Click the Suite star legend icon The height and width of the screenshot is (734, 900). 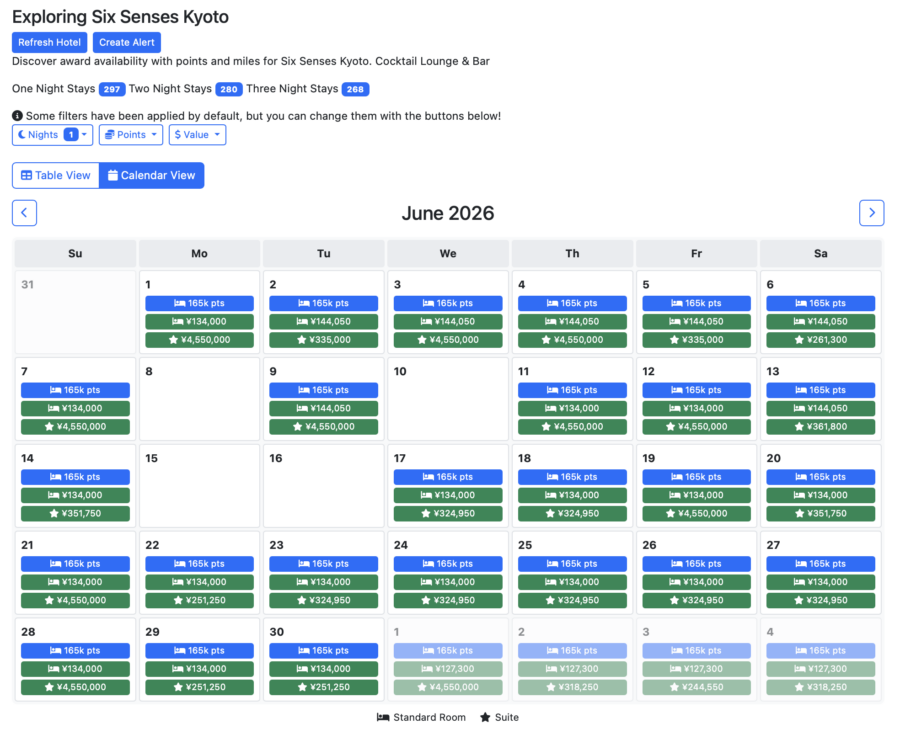click(x=485, y=717)
